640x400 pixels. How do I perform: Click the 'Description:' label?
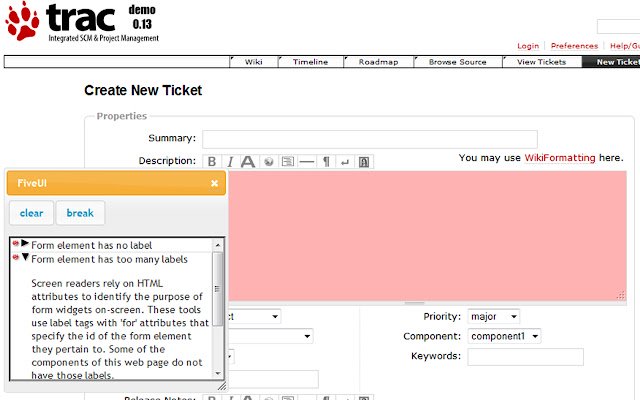[x=167, y=161]
